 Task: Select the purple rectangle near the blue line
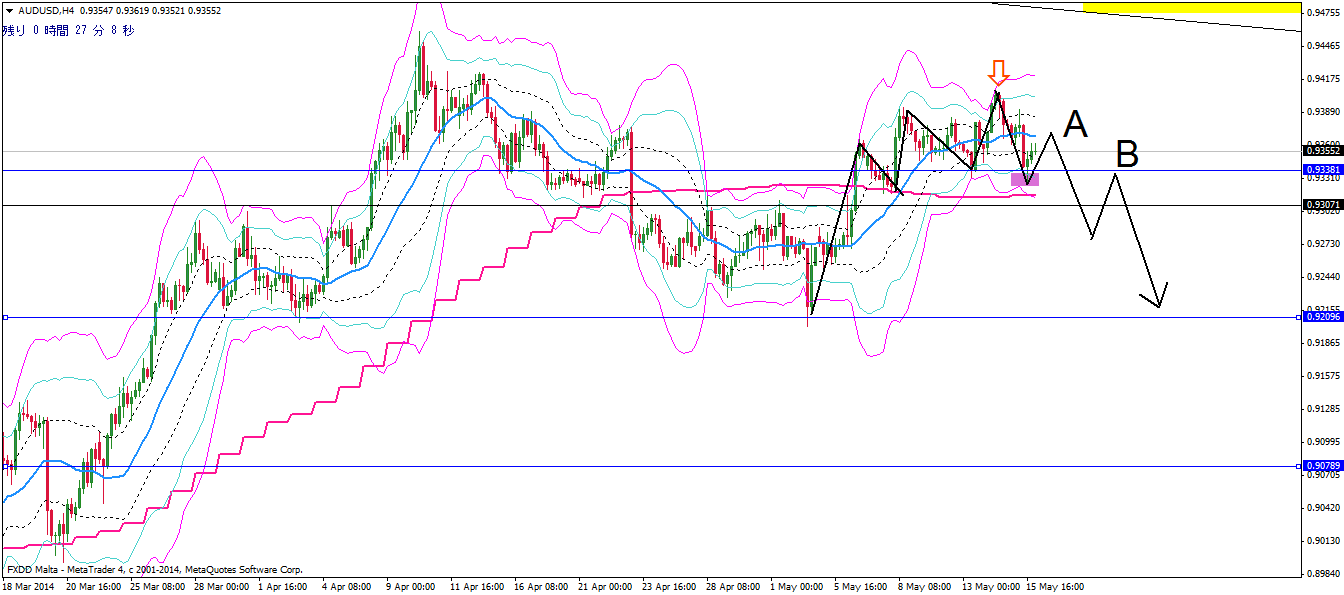(x=1026, y=179)
